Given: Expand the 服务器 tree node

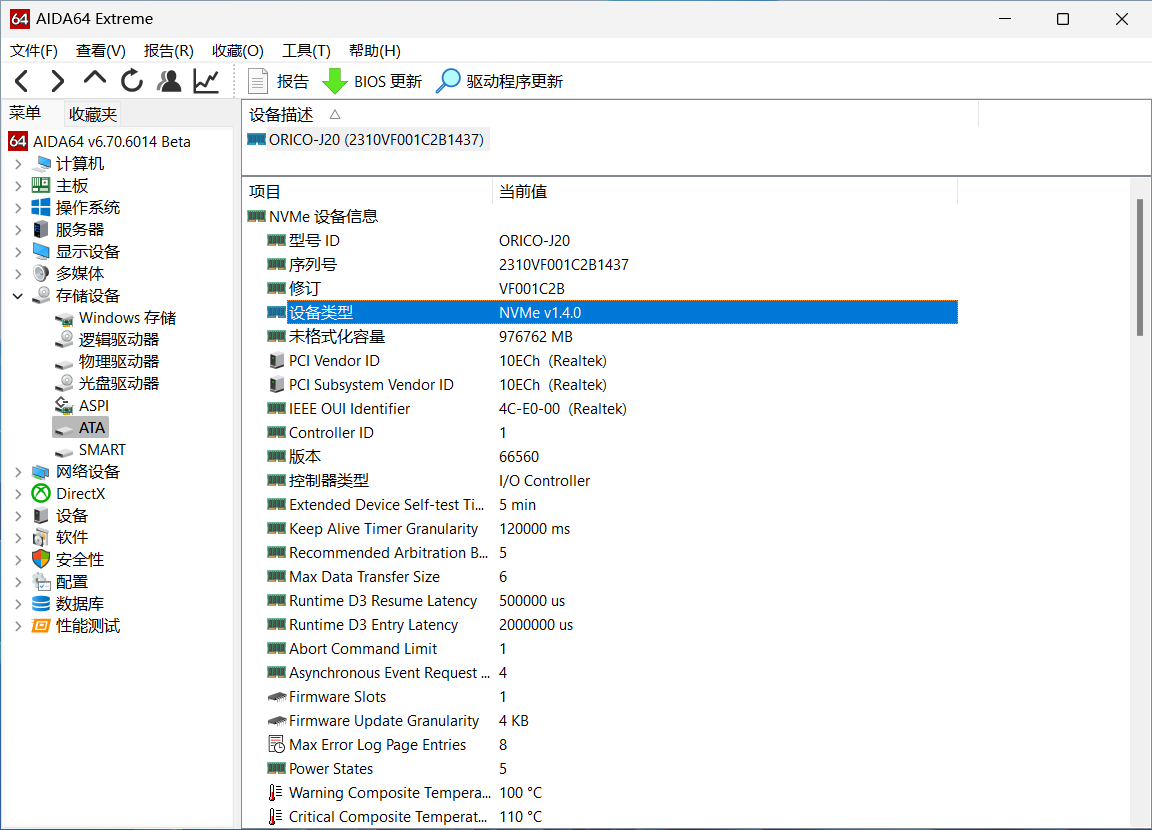Looking at the screenshot, I should click(x=18, y=230).
